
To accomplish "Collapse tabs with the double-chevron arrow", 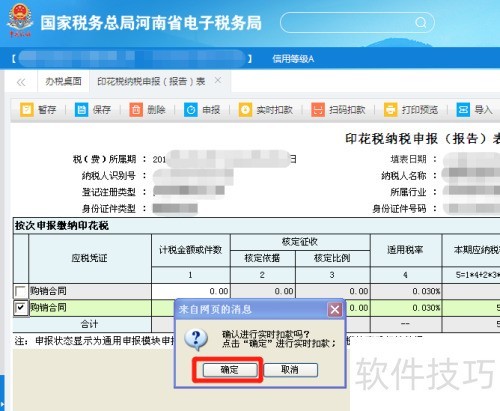I will [21, 82].
